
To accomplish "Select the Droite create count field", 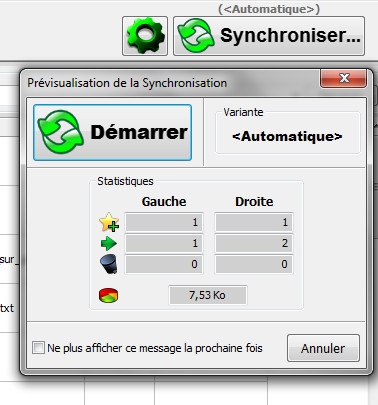I will (x=254, y=222).
